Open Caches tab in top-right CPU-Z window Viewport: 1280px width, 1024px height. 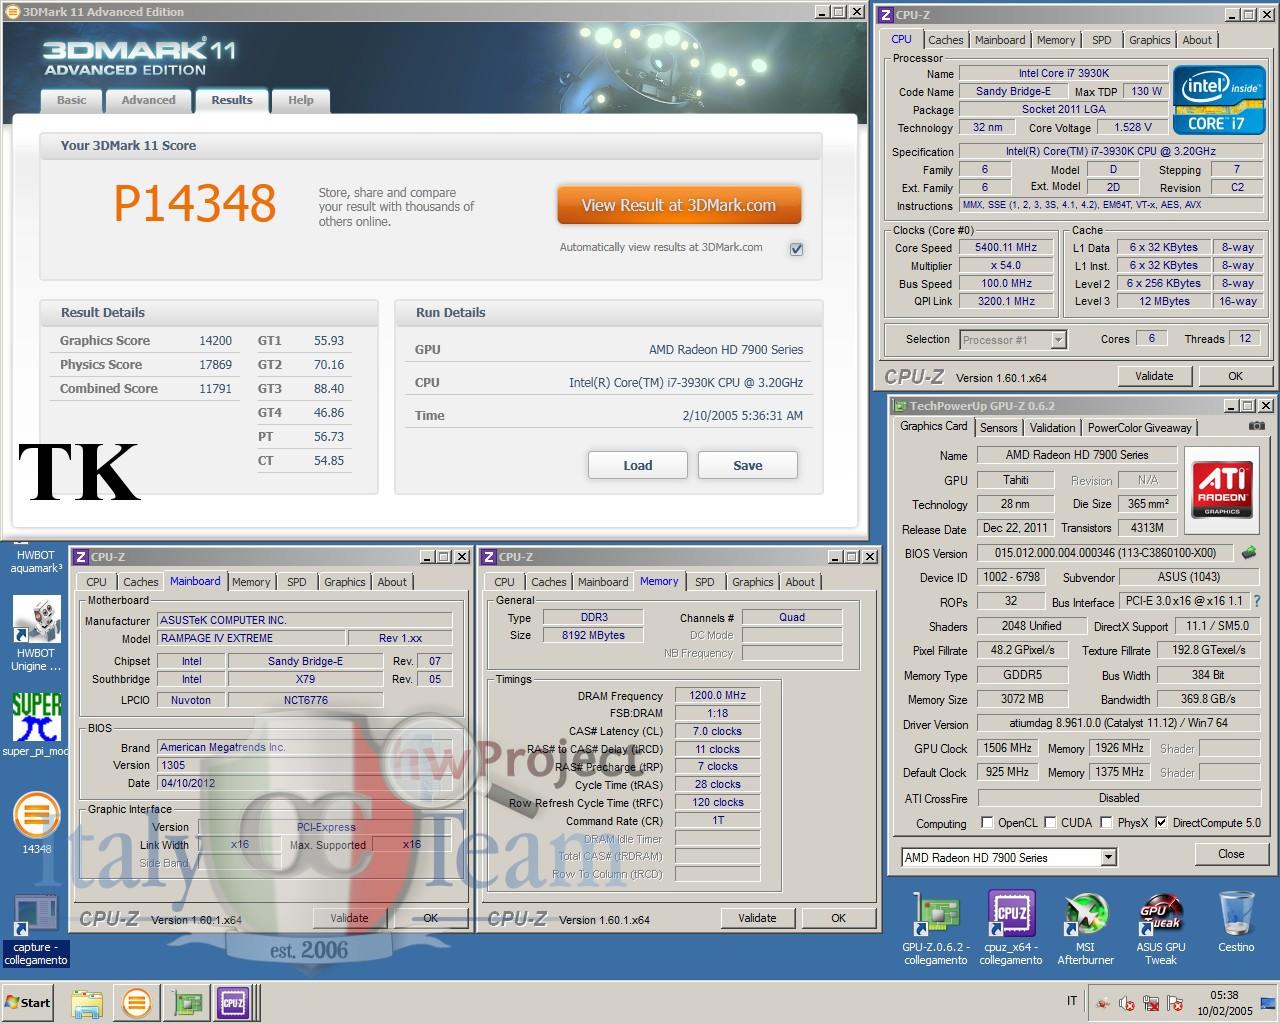click(x=945, y=40)
